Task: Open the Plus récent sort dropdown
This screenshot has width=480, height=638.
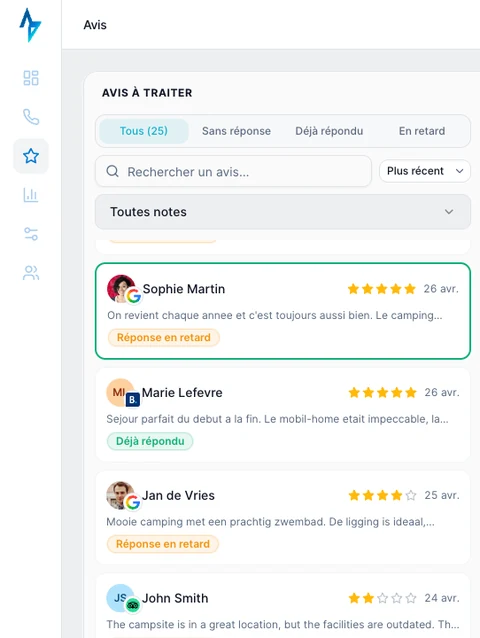Action: coord(425,171)
